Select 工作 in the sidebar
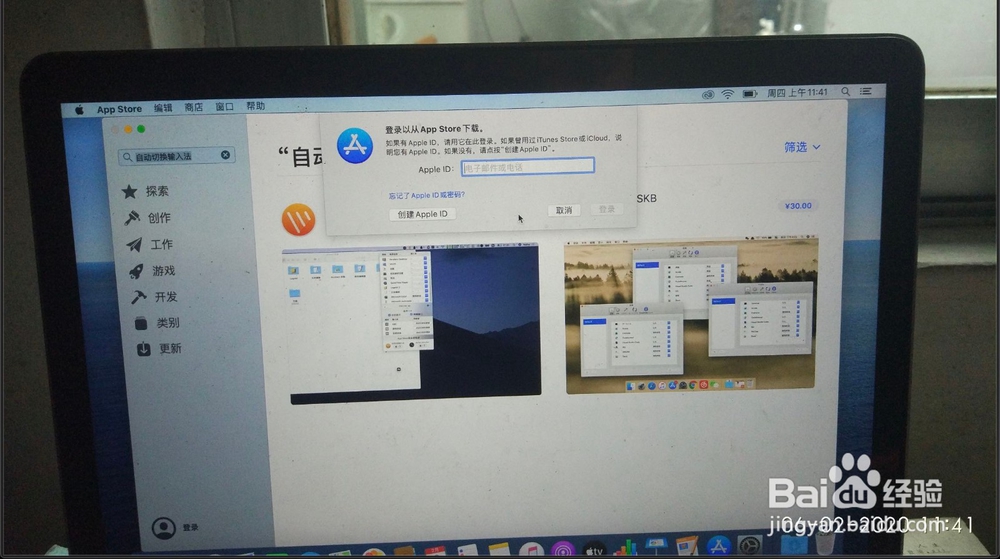This screenshot has height=559, width=1000. (150, 245)
